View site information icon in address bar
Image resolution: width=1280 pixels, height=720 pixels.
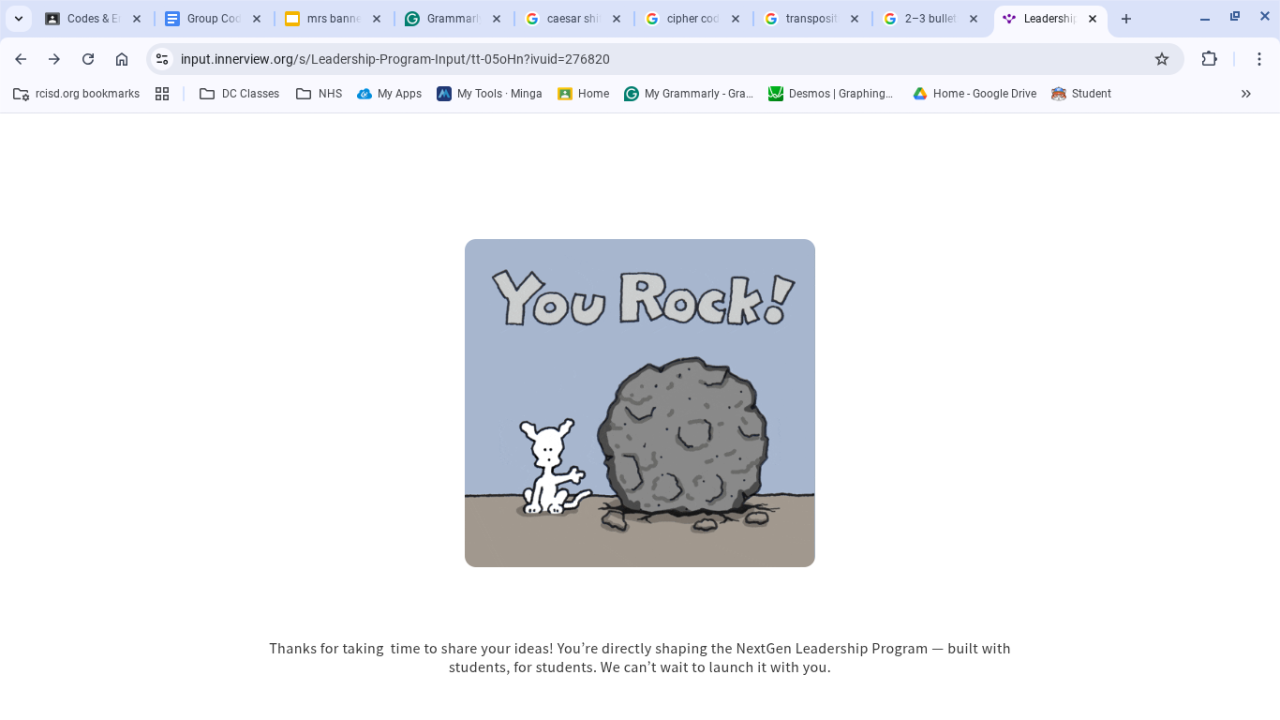163,59
